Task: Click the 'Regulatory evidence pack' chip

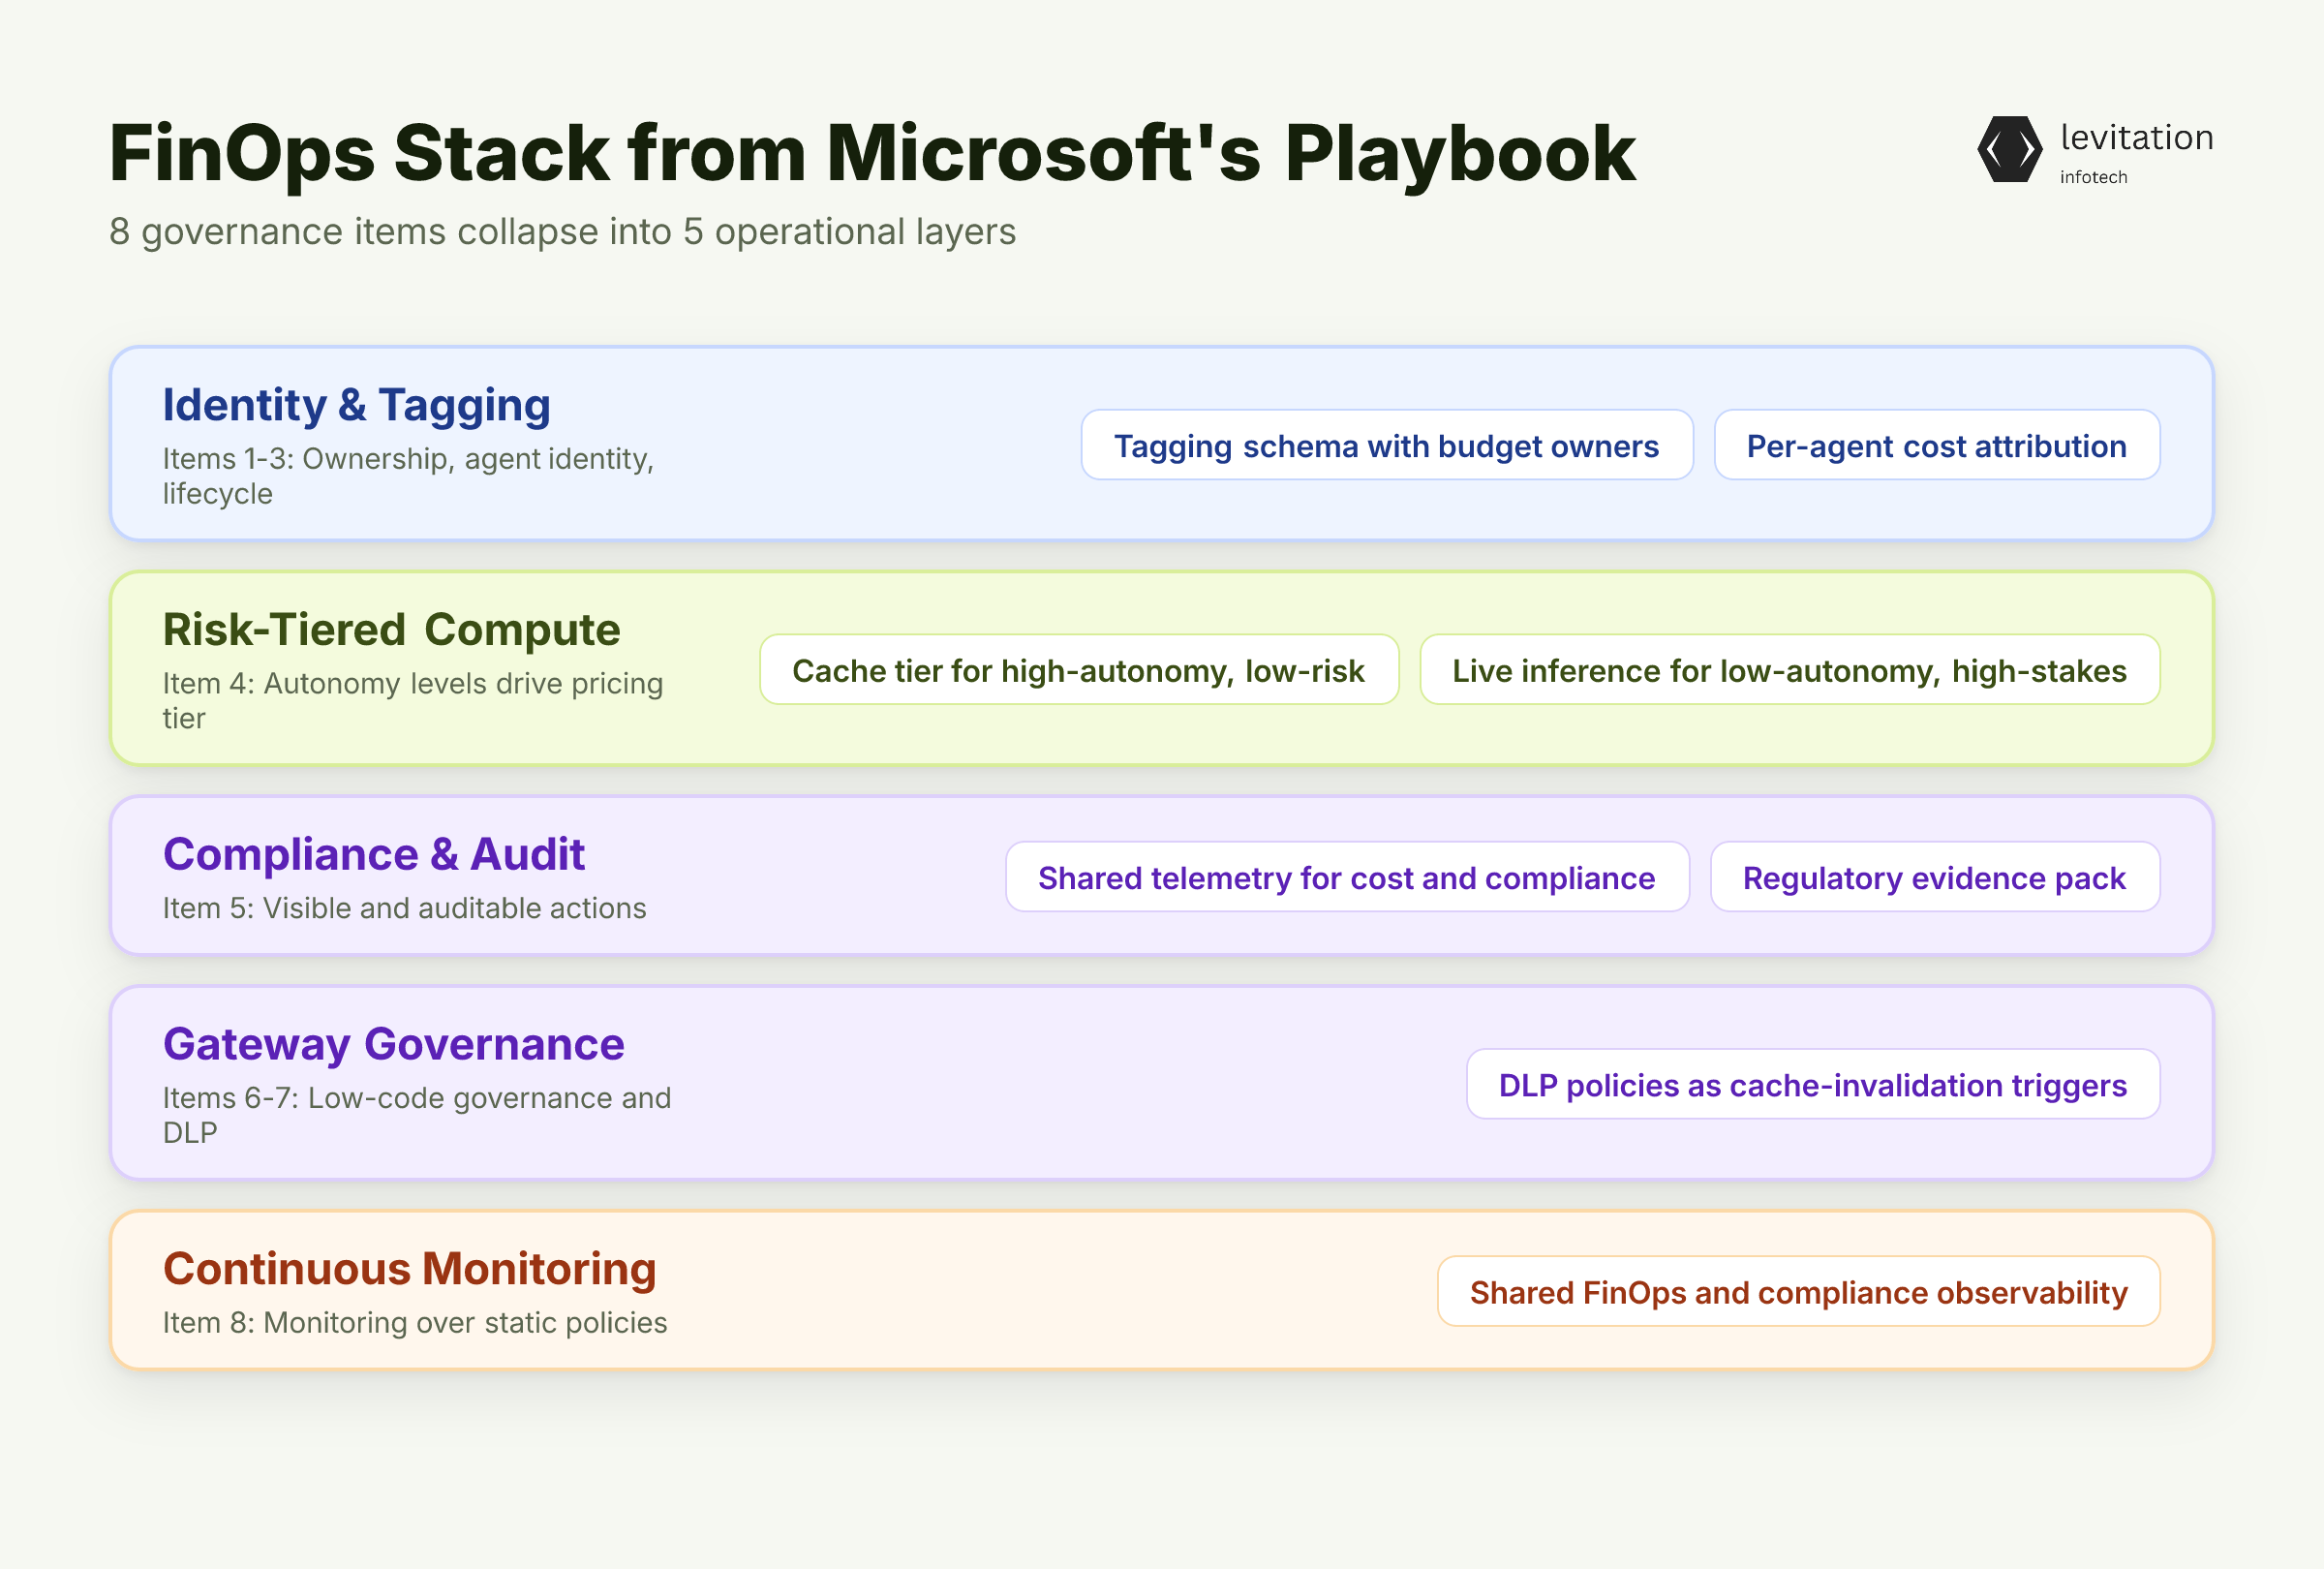Action: click(x=1934, y=877)
